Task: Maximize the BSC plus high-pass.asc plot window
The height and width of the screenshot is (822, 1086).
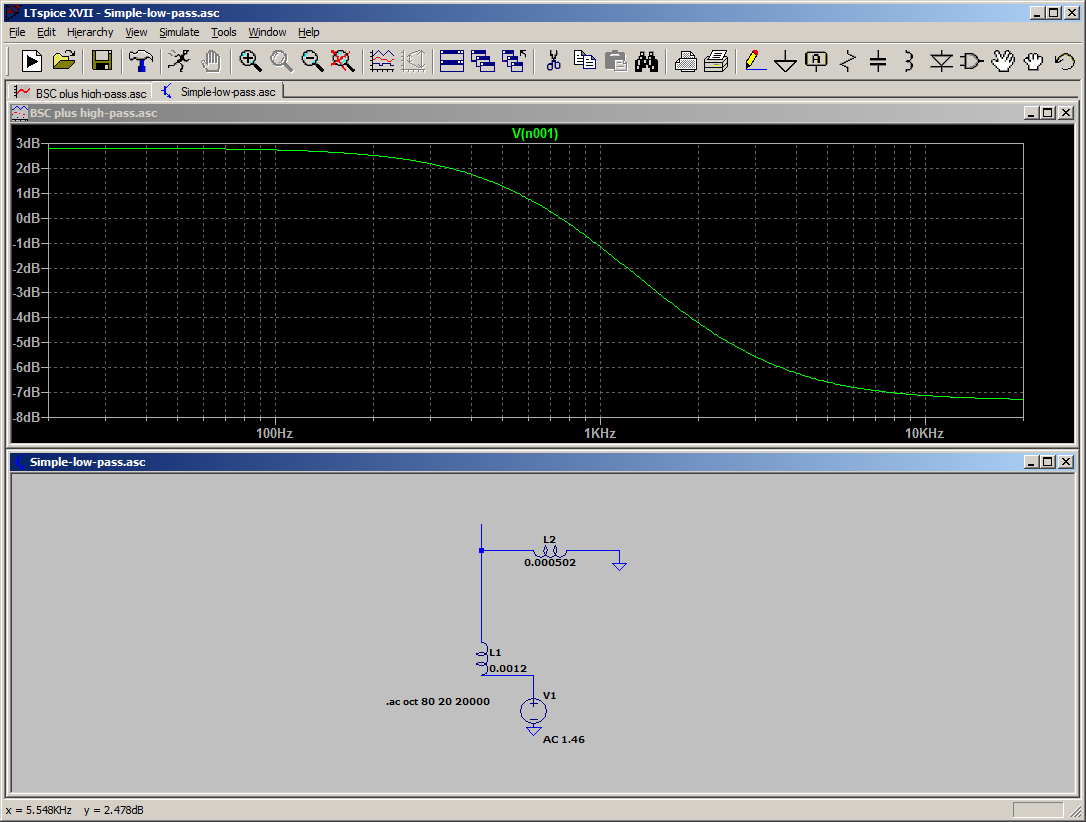Action: [x=1048, y=113]
